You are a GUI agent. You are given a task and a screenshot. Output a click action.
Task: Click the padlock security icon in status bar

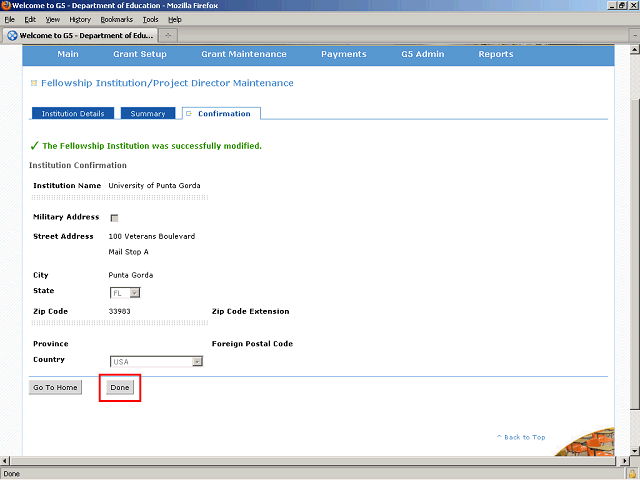pyautogui.click(x=632, y=474)
